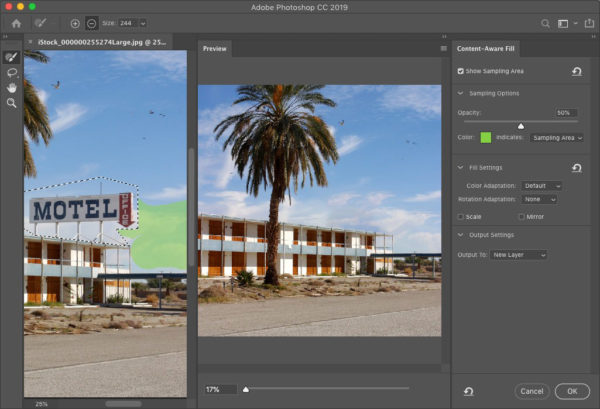The image size is (600, 409).
Task: Collapse the Sampling Options section
Action: (460, 93)
